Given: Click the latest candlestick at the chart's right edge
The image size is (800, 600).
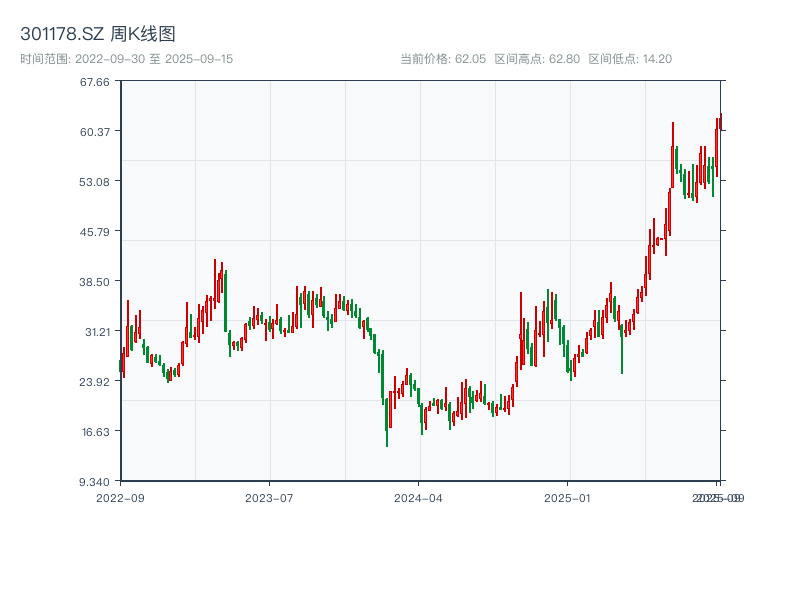Looking at the screenshot, I should 721,122.
